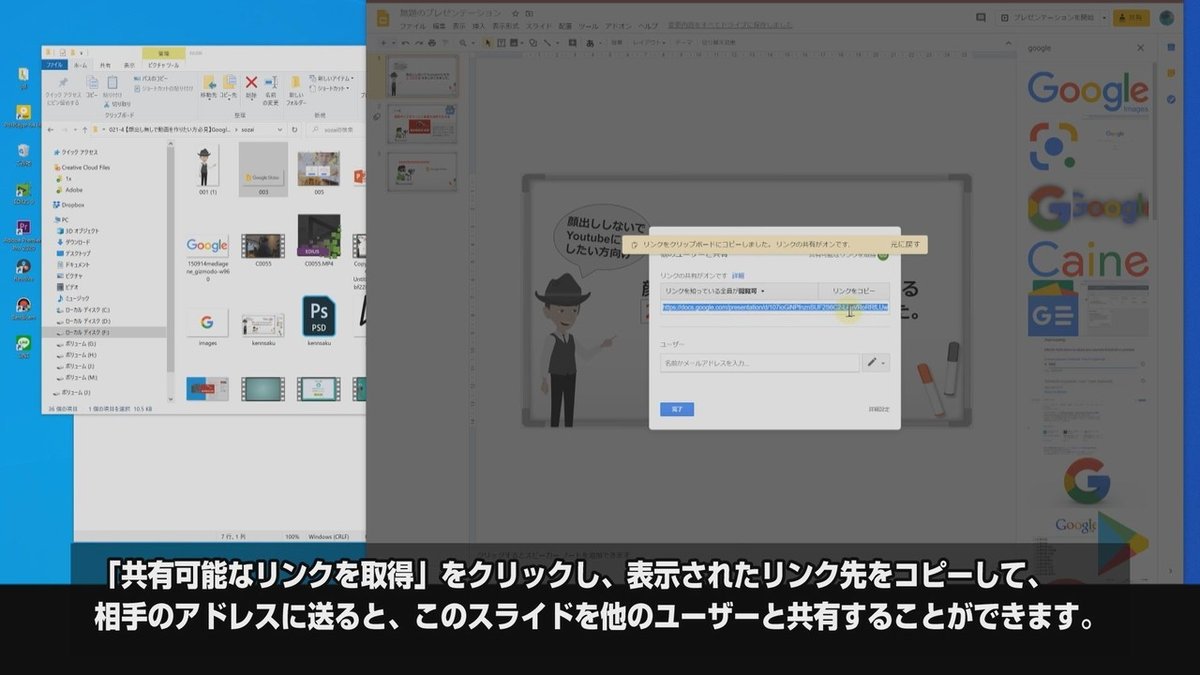Screen dimensions: 1200x675
Task: Select the kennsaku PSD file in Explorer
Action: pyautogui.click(x=319, y=322)
